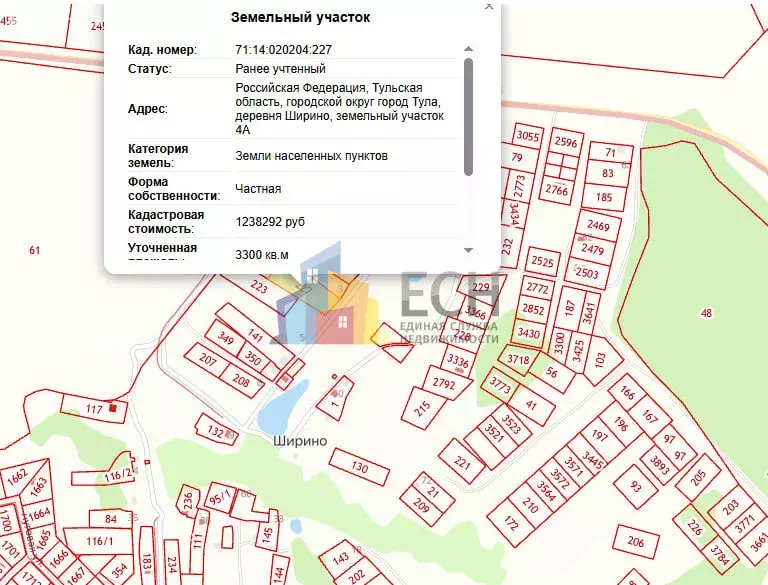Select parcel 2852 on the map
Screen dimensions: 768x585
pyautogui.click(x=533, y=309)
